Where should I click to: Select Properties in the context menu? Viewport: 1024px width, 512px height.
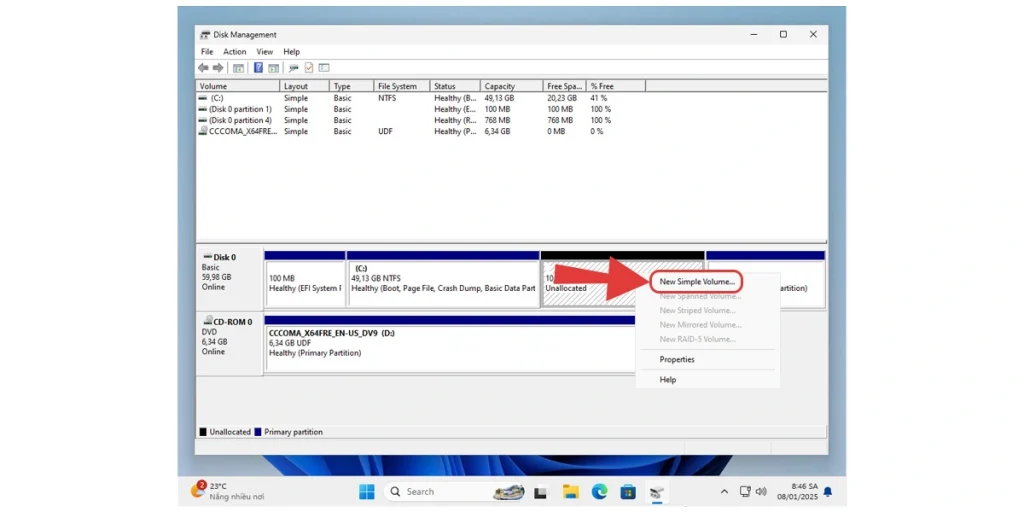click(677, 359)
